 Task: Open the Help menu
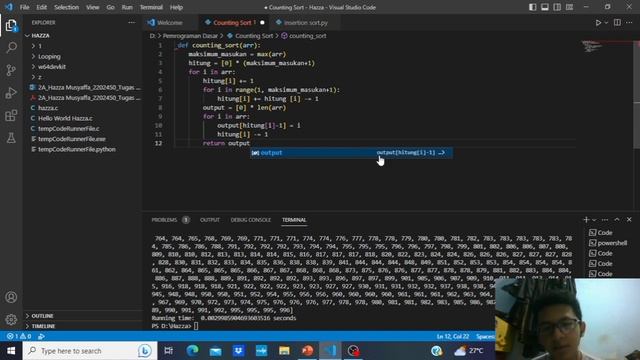click(176, 7)
